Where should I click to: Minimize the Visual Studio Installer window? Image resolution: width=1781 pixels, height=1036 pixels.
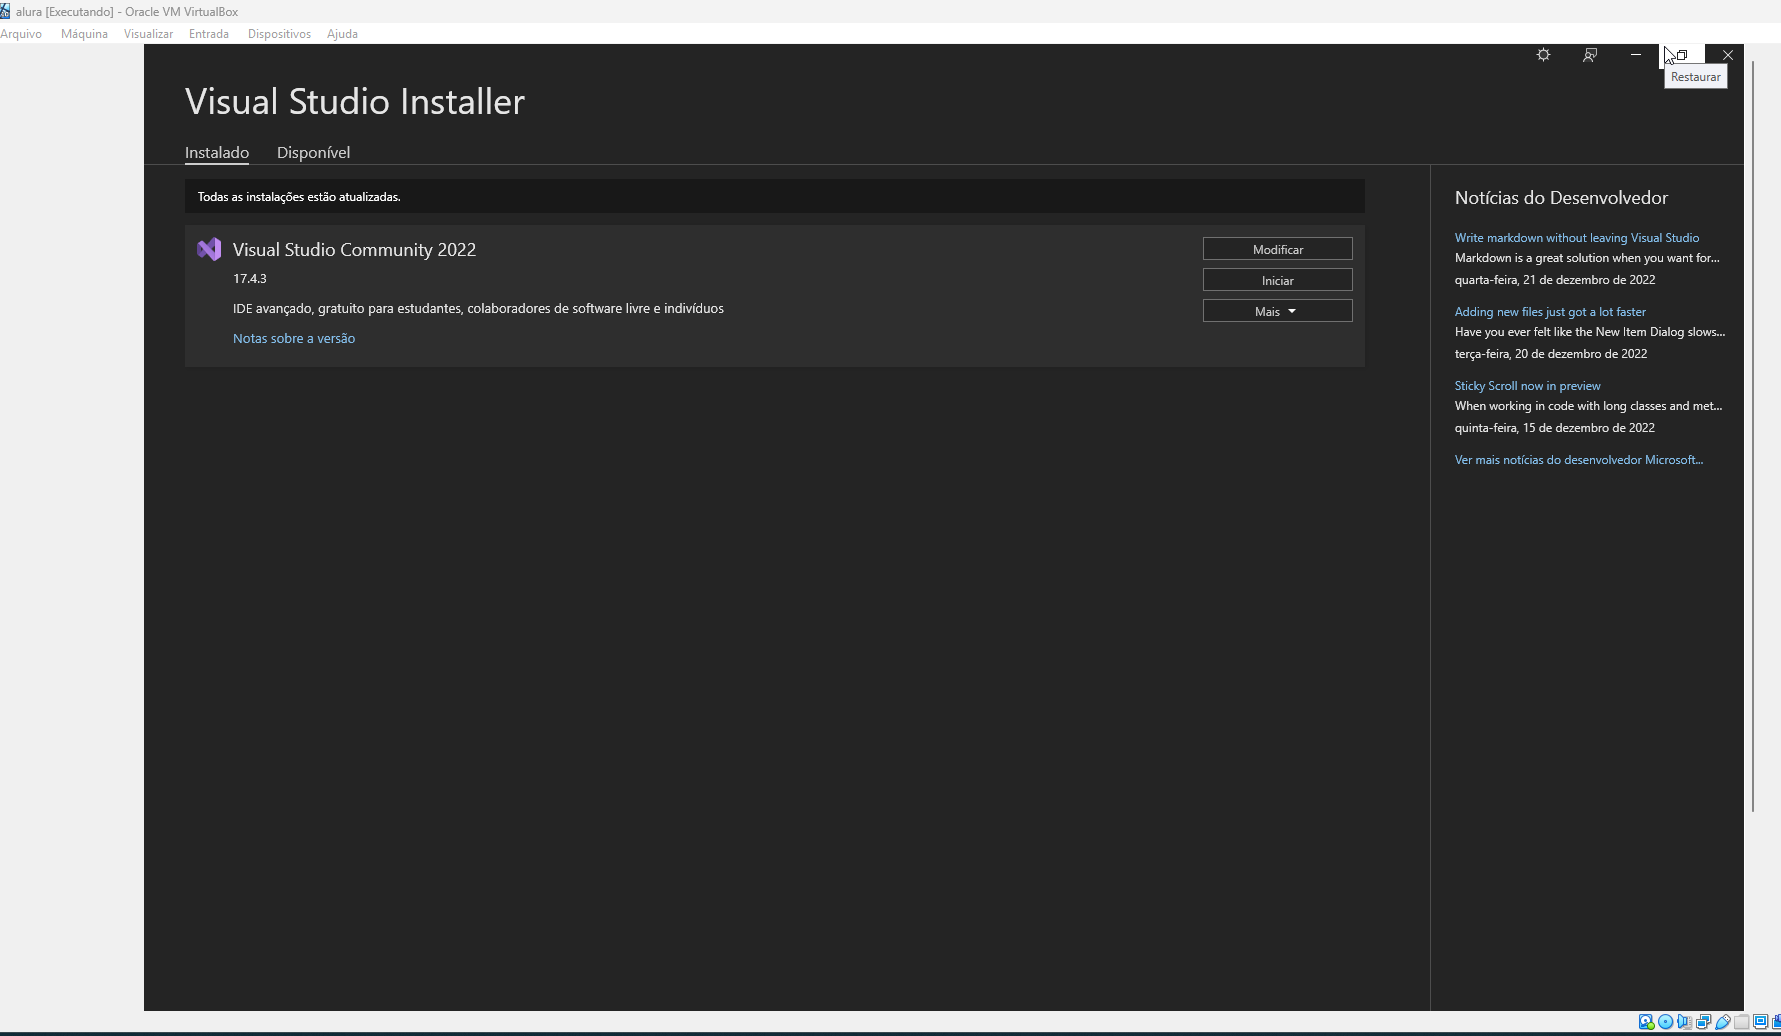tap(1636, 55)
